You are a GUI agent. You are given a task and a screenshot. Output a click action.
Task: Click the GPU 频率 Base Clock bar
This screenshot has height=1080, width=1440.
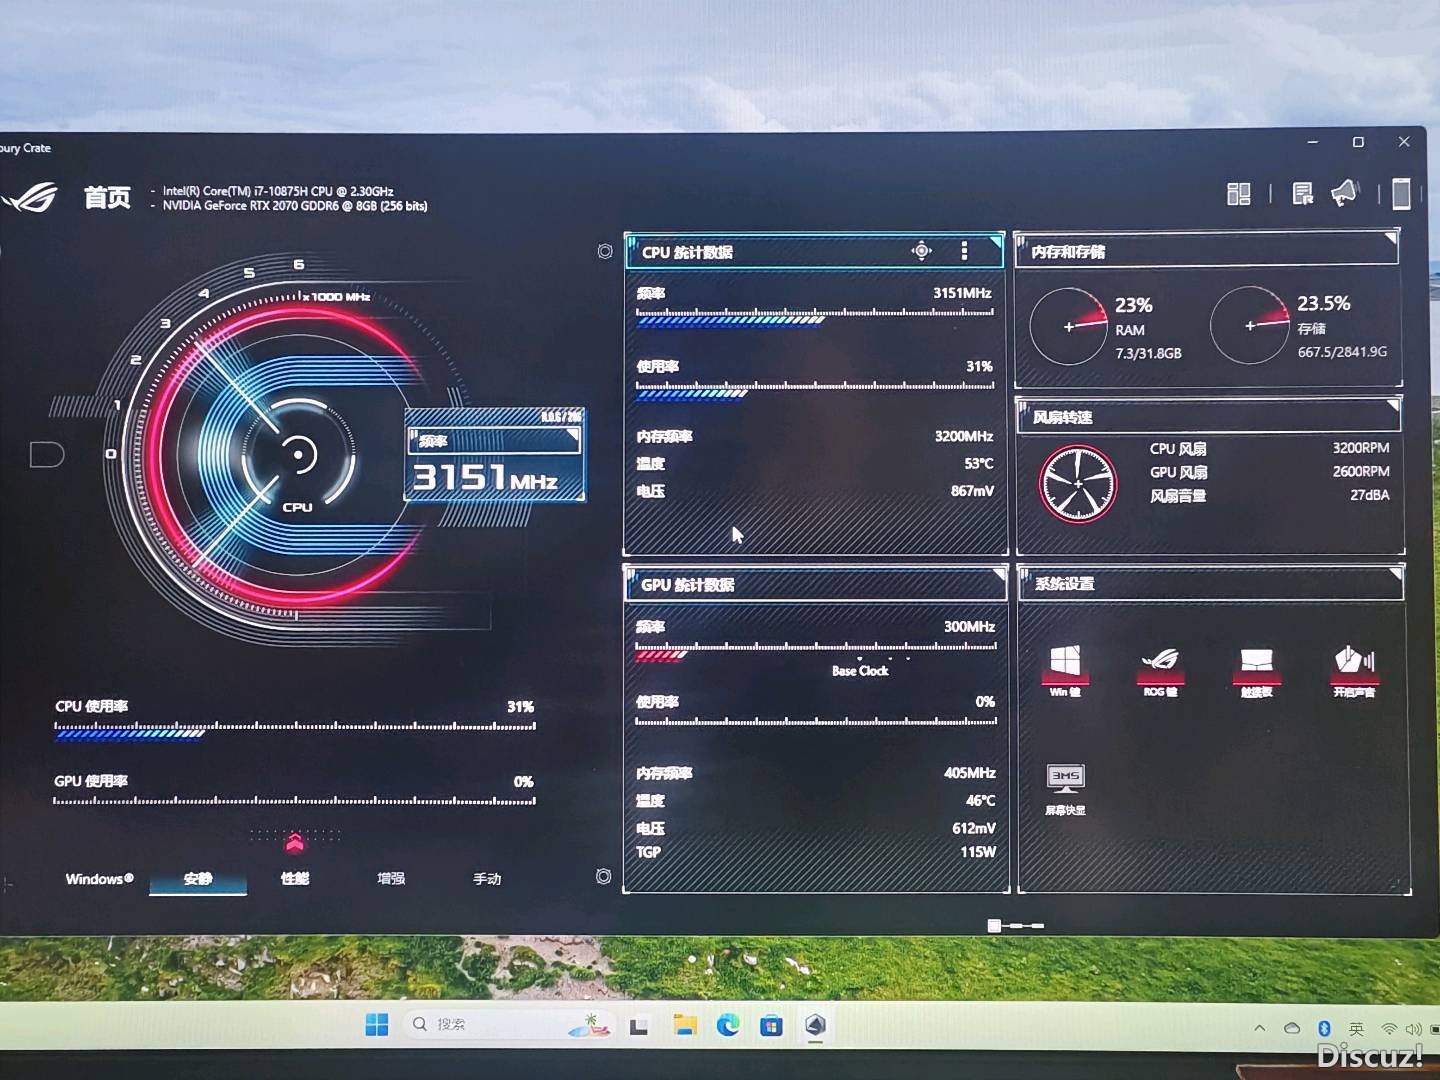pos(816,651)
